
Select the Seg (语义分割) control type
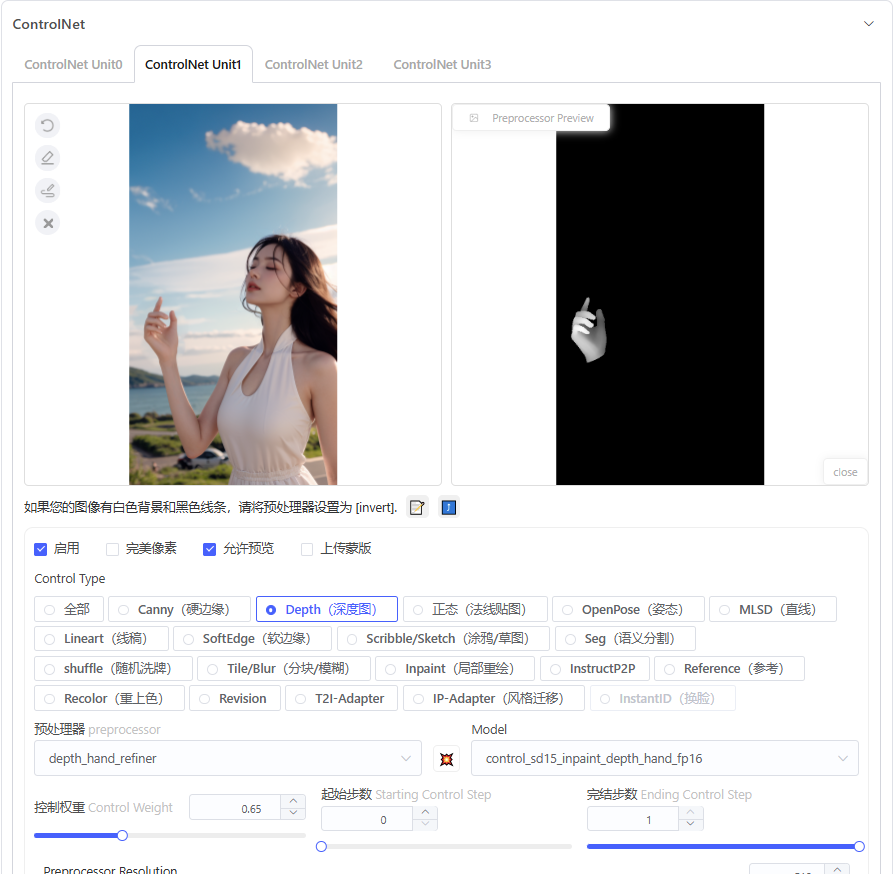625,639
